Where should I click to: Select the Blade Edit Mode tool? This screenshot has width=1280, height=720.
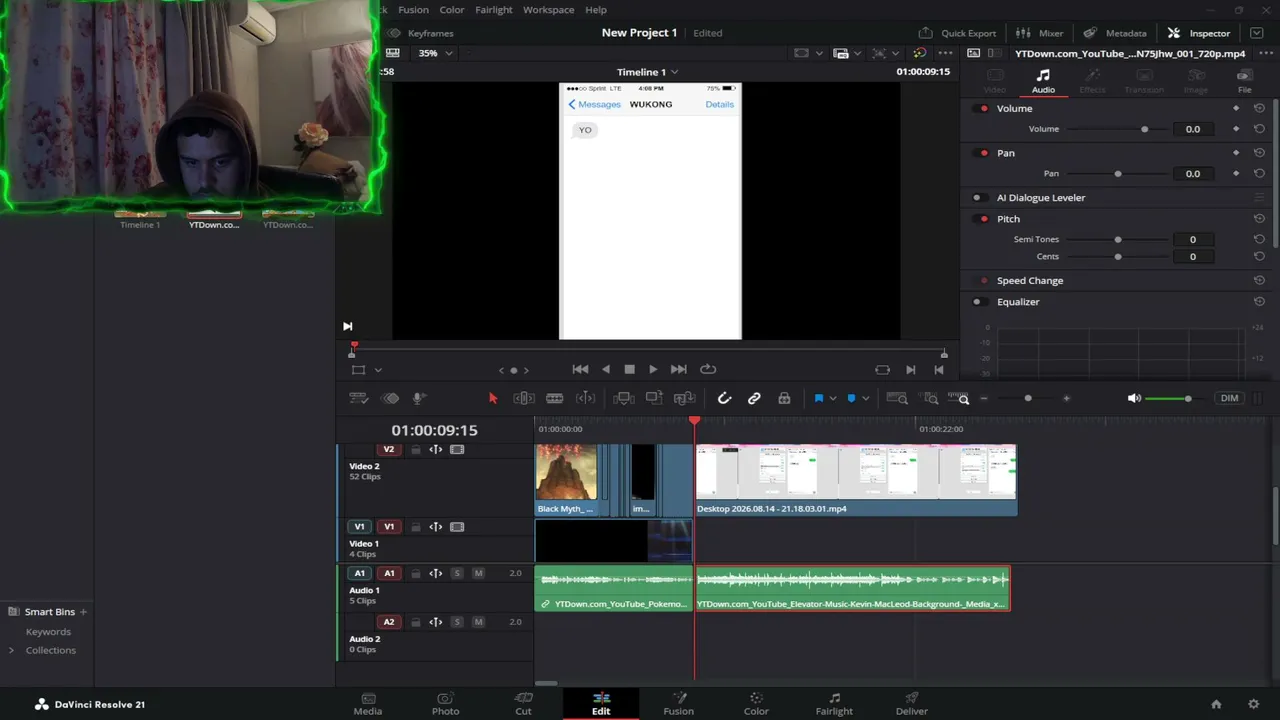click(x=585, y=398)
